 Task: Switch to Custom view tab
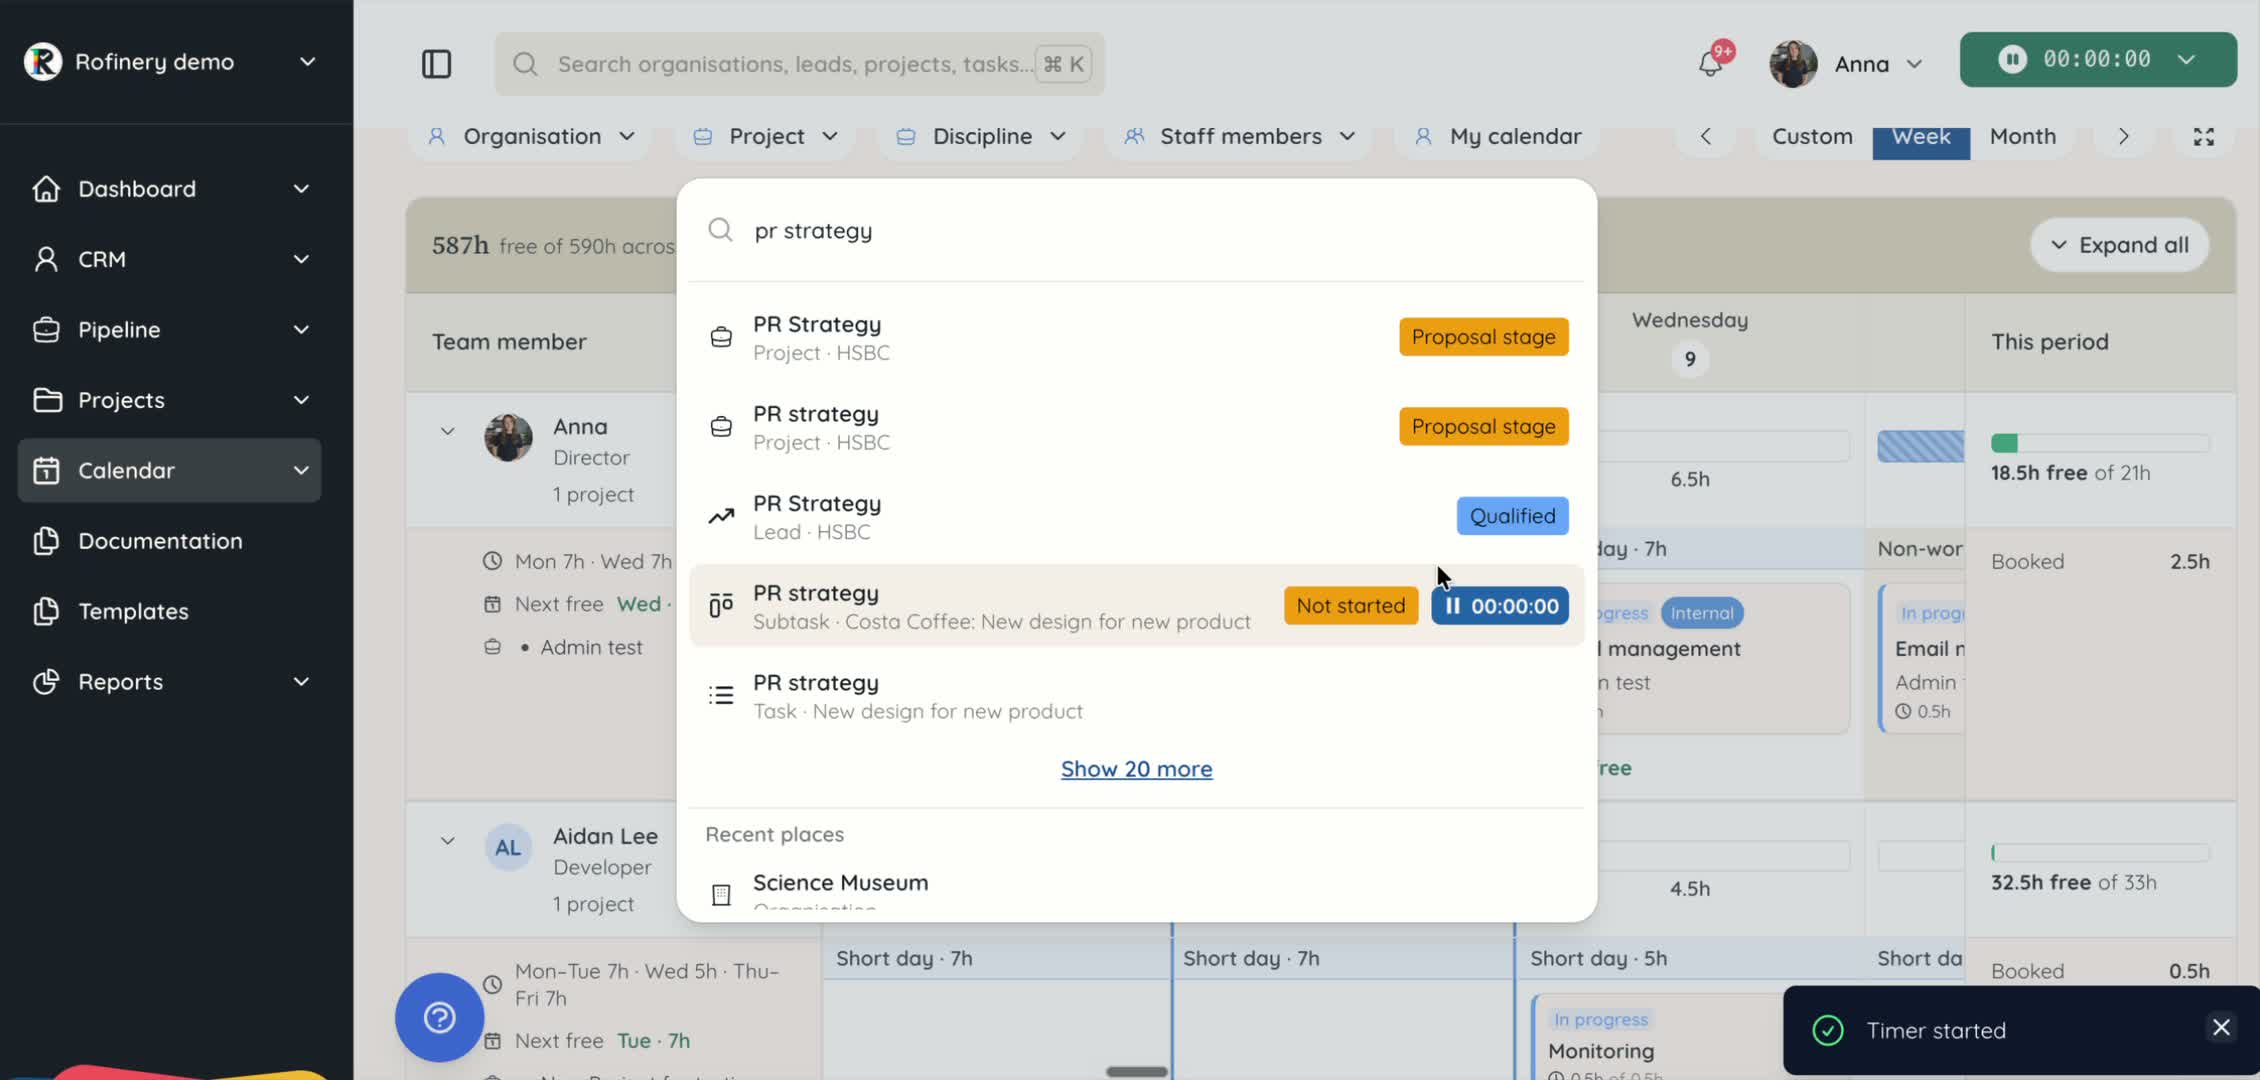tap(1812, 136)
